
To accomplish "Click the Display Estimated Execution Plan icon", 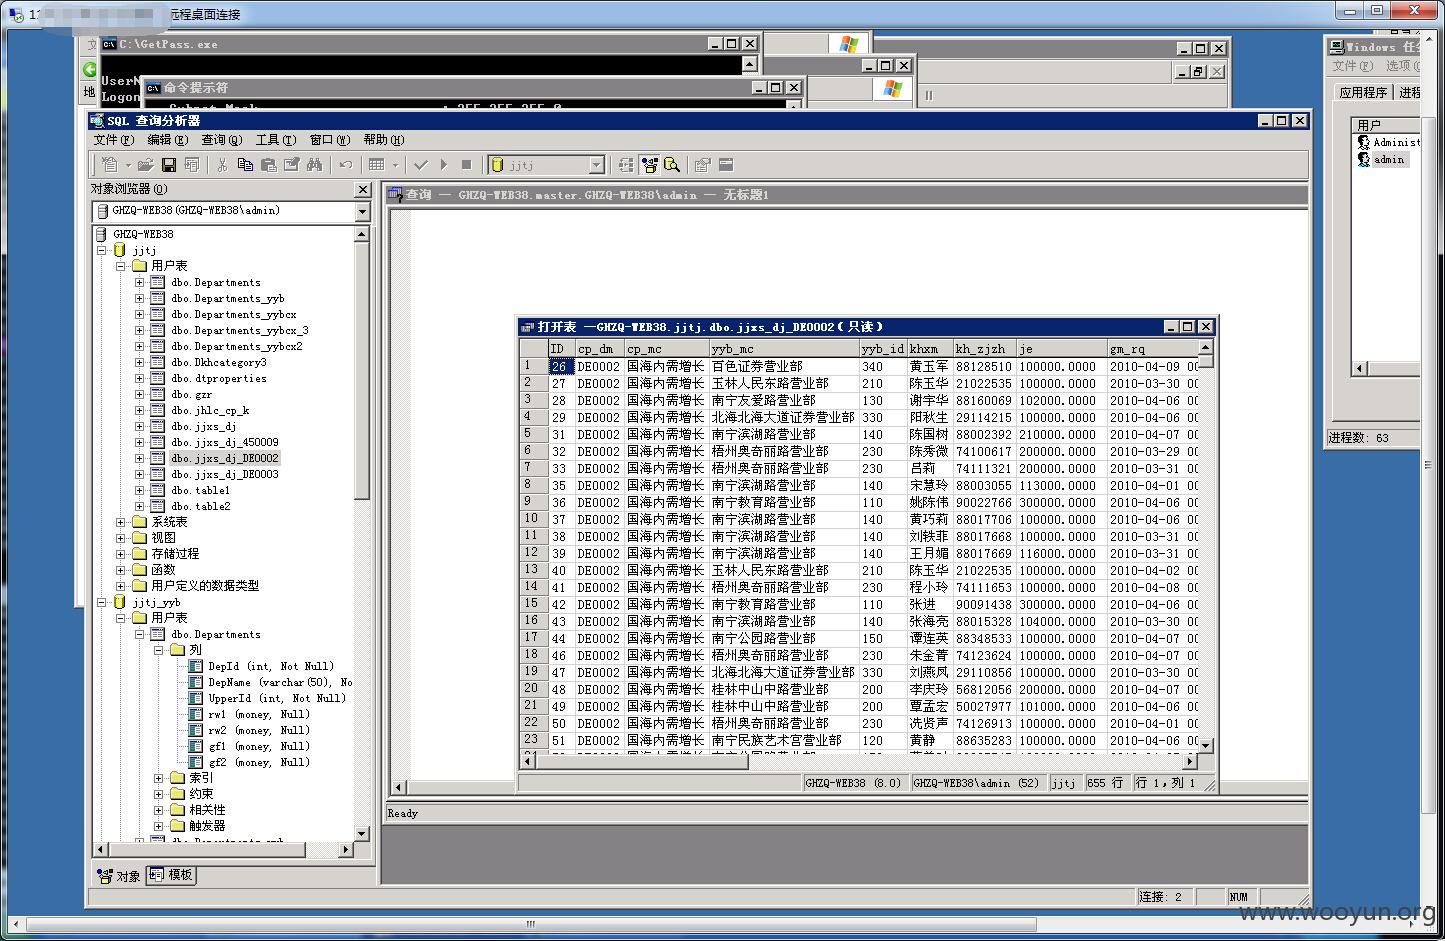I will click(626, 165).
